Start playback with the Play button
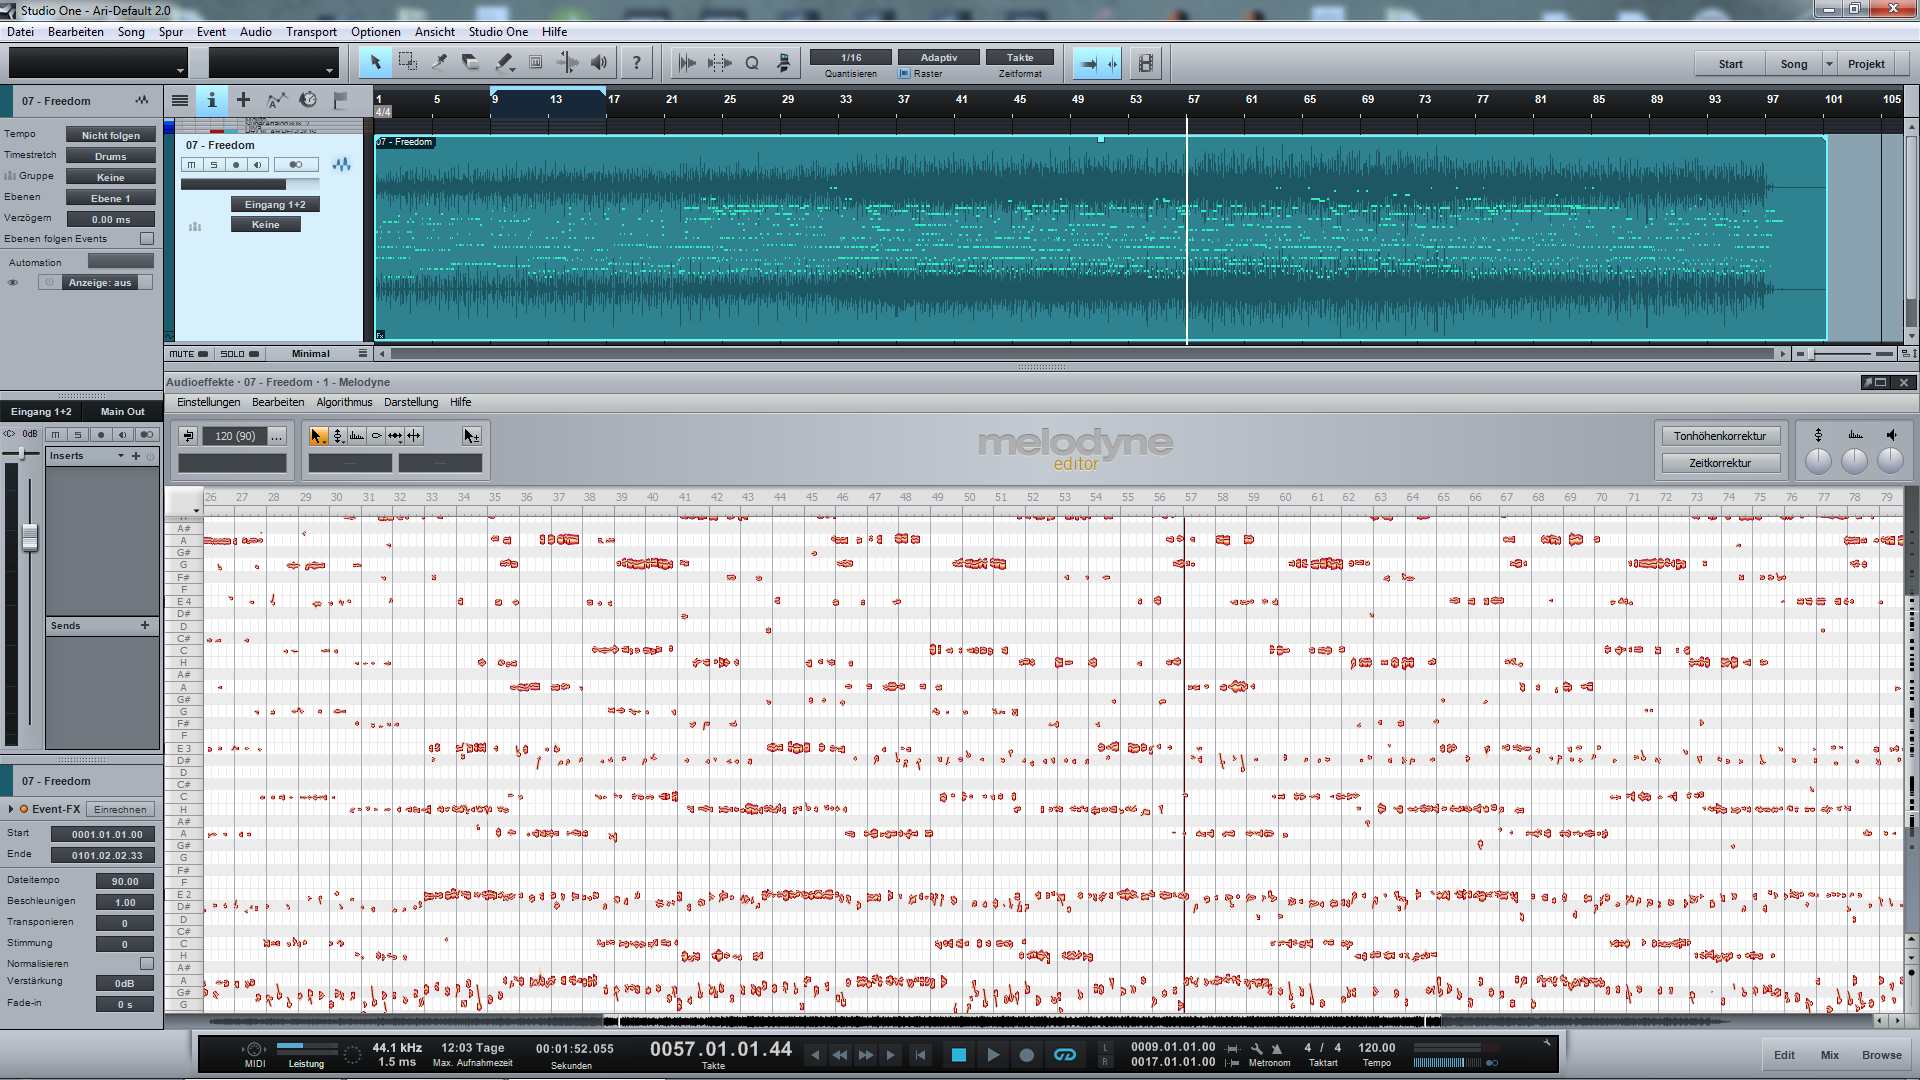 click(x=992, y=1054)
